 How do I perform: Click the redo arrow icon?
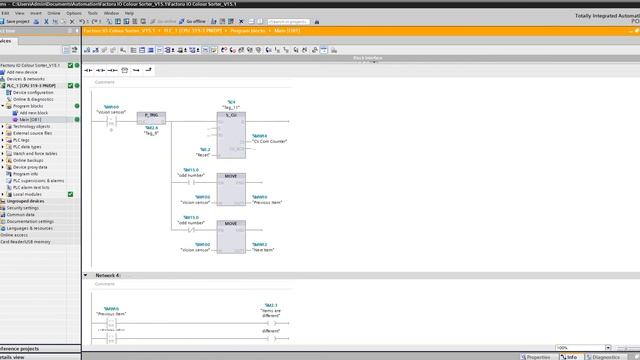(x=95, y=22)
